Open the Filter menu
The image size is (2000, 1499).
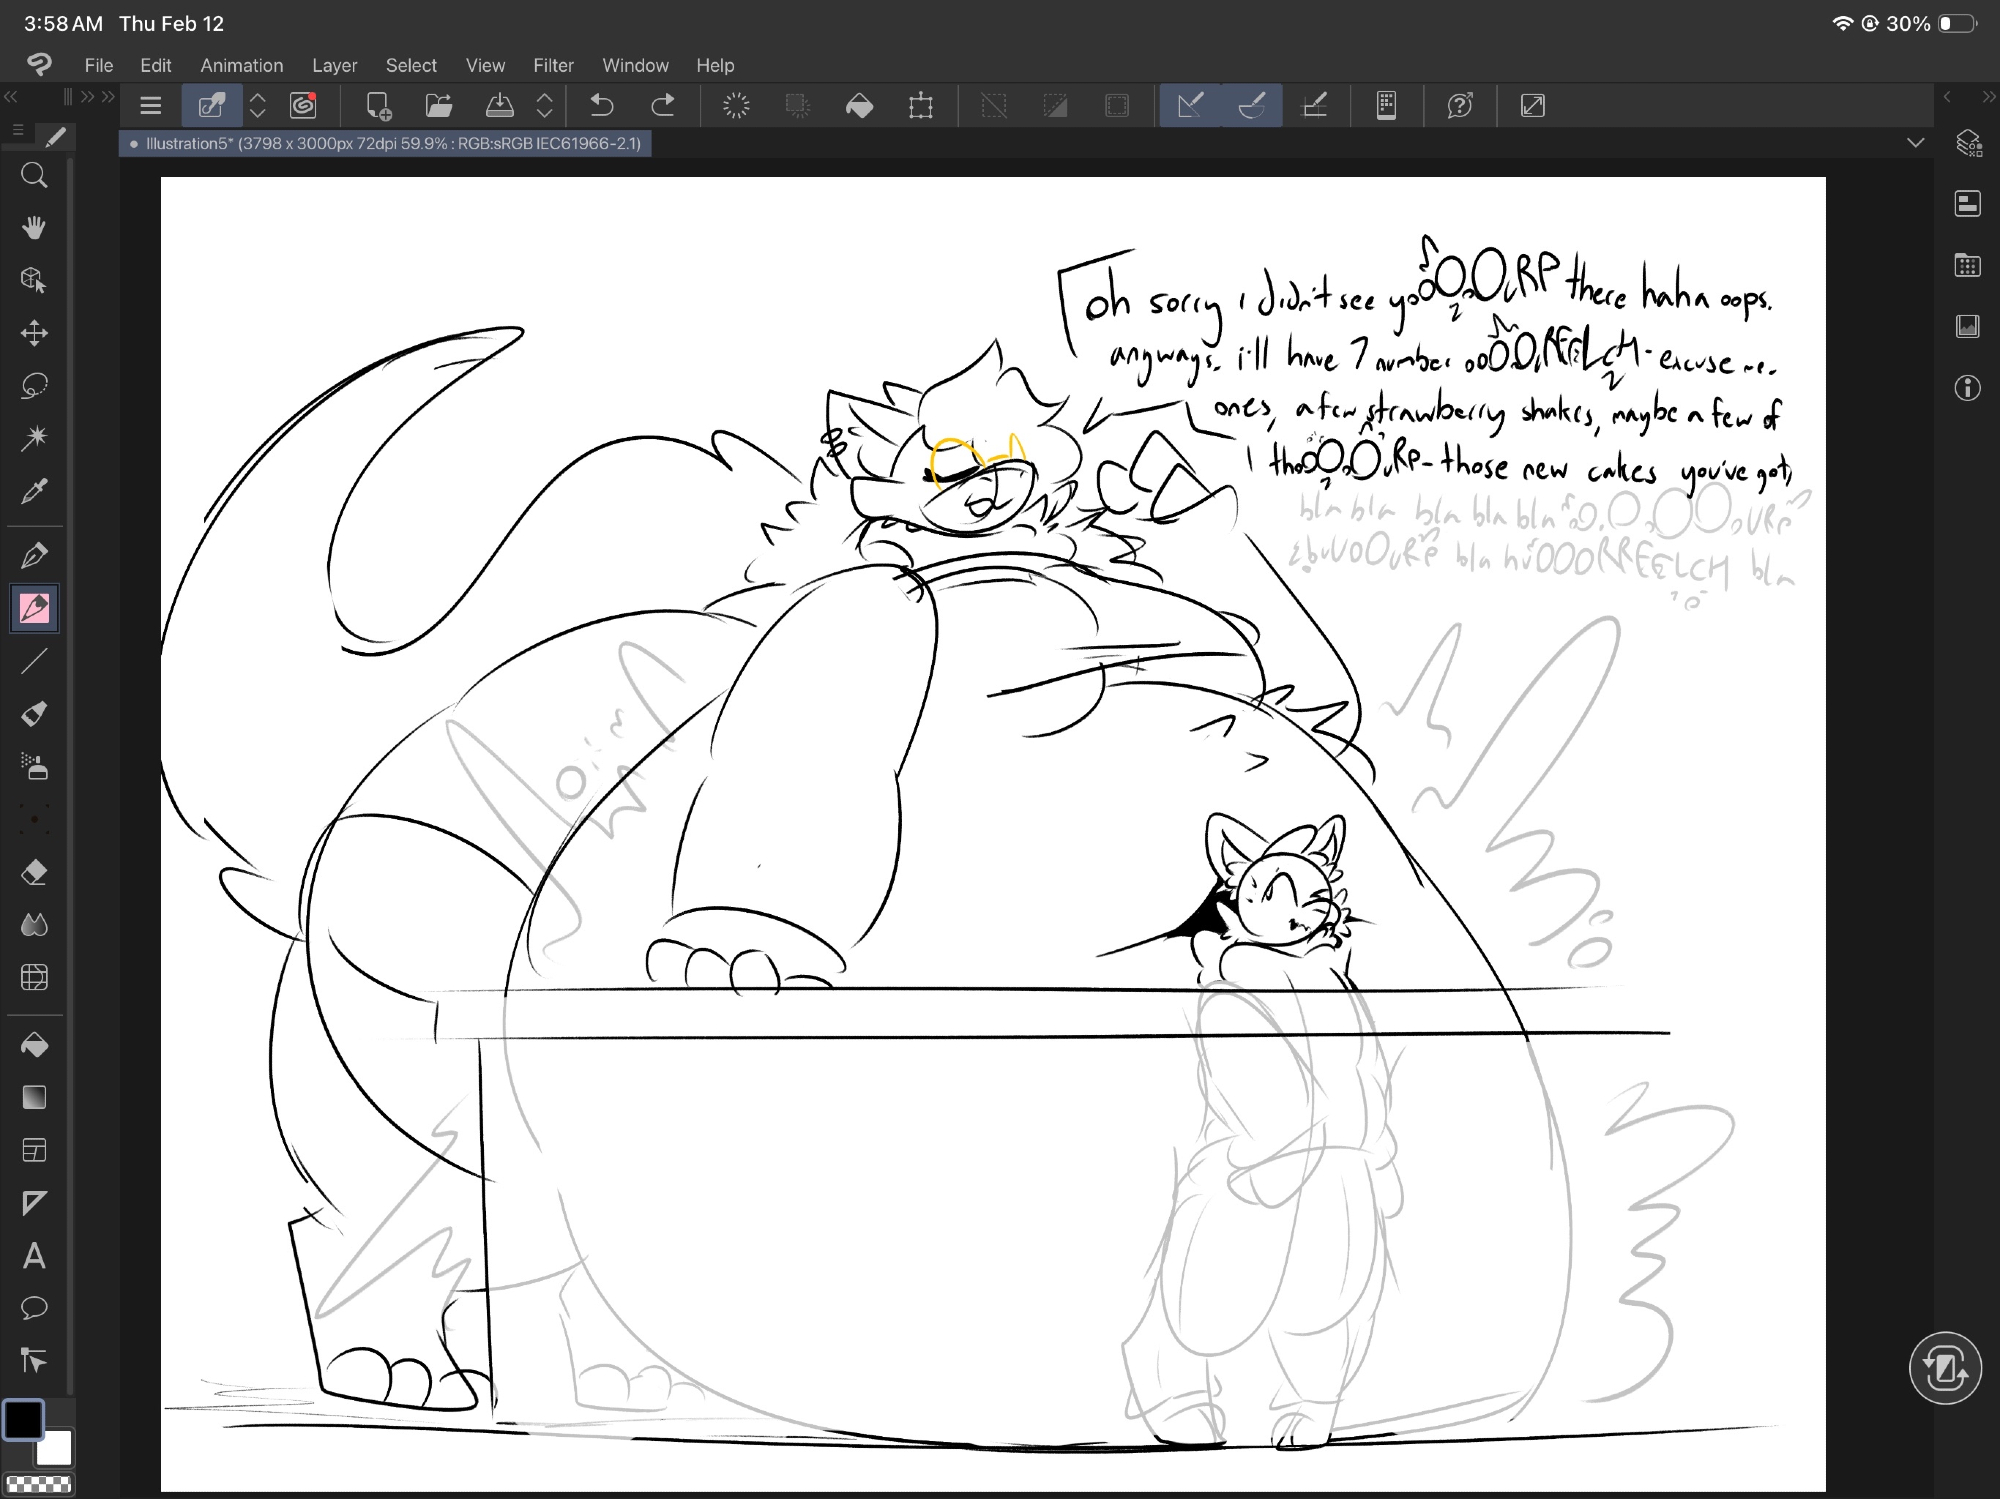click(553, 65)
